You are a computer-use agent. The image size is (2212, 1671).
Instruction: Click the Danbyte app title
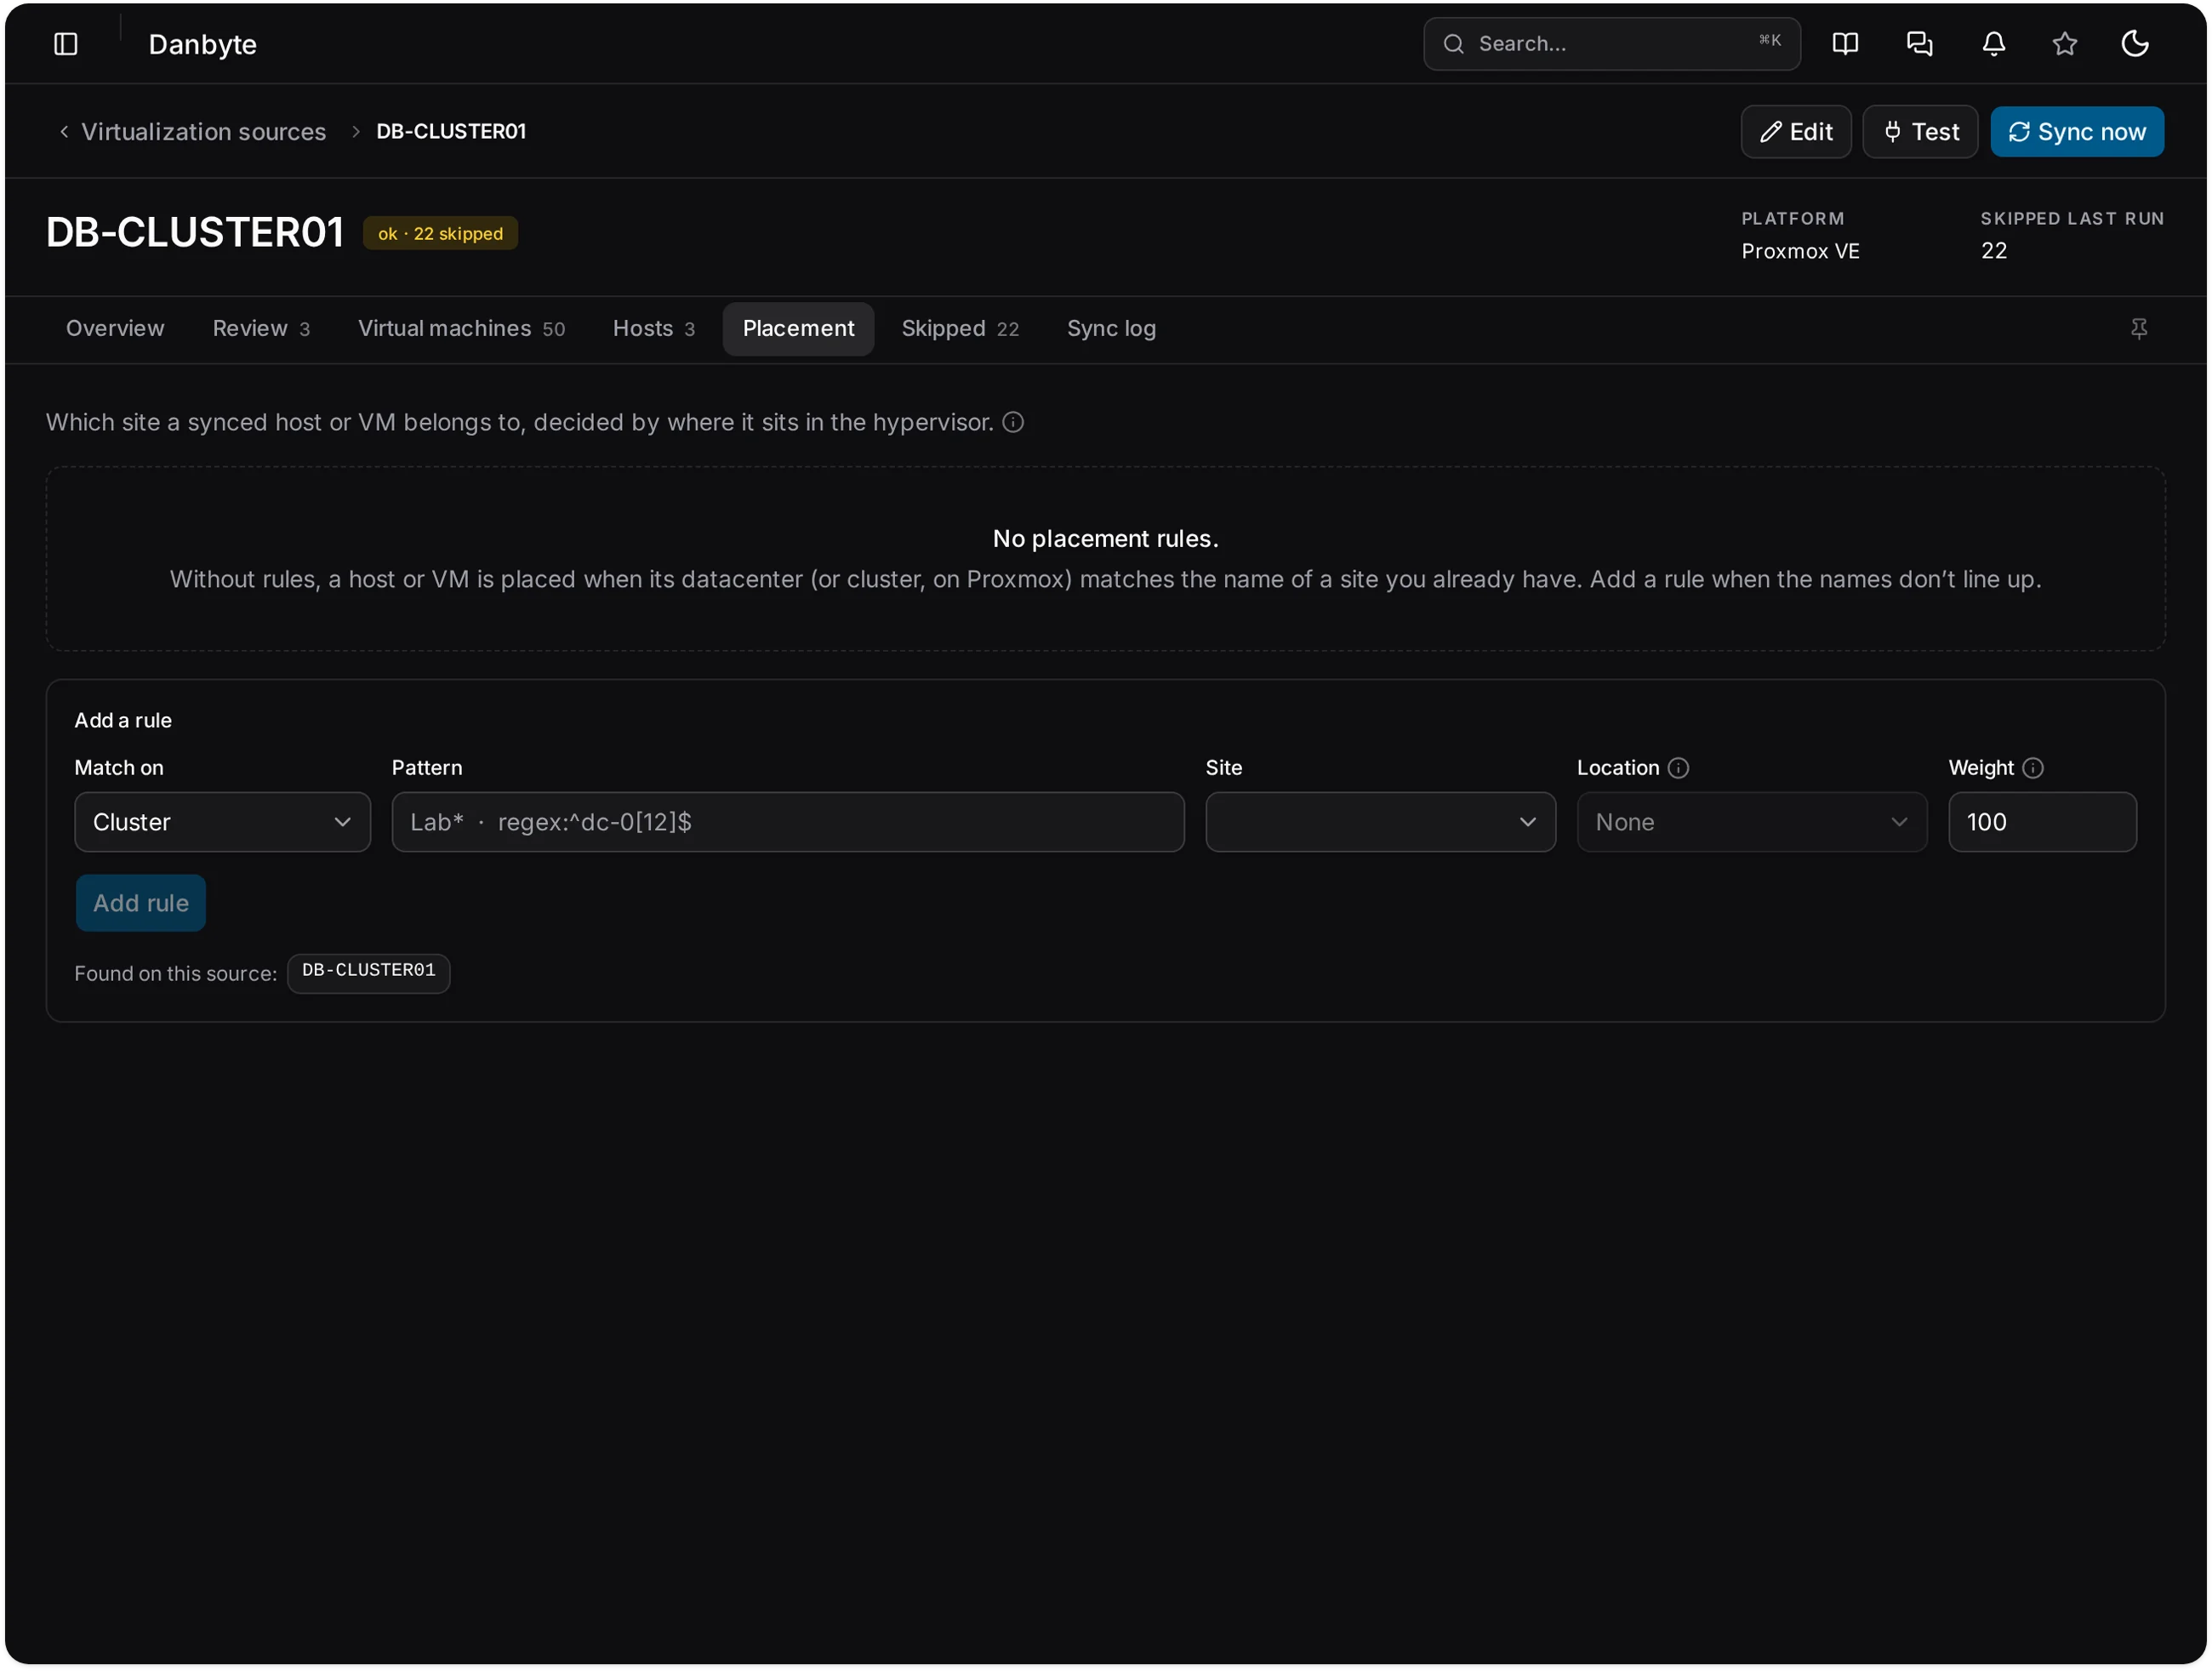click(x=202, y=44)
